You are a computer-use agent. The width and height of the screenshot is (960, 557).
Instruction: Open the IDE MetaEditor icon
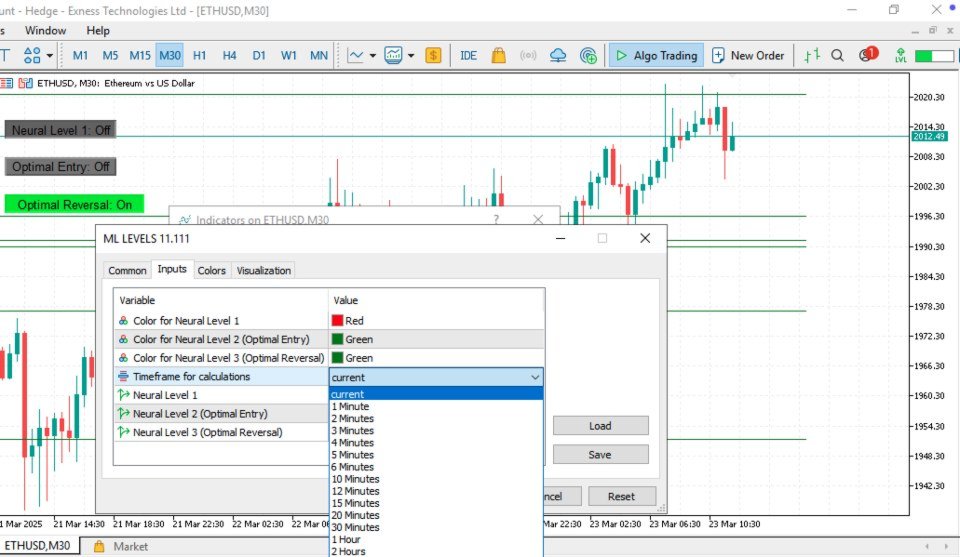468,56
